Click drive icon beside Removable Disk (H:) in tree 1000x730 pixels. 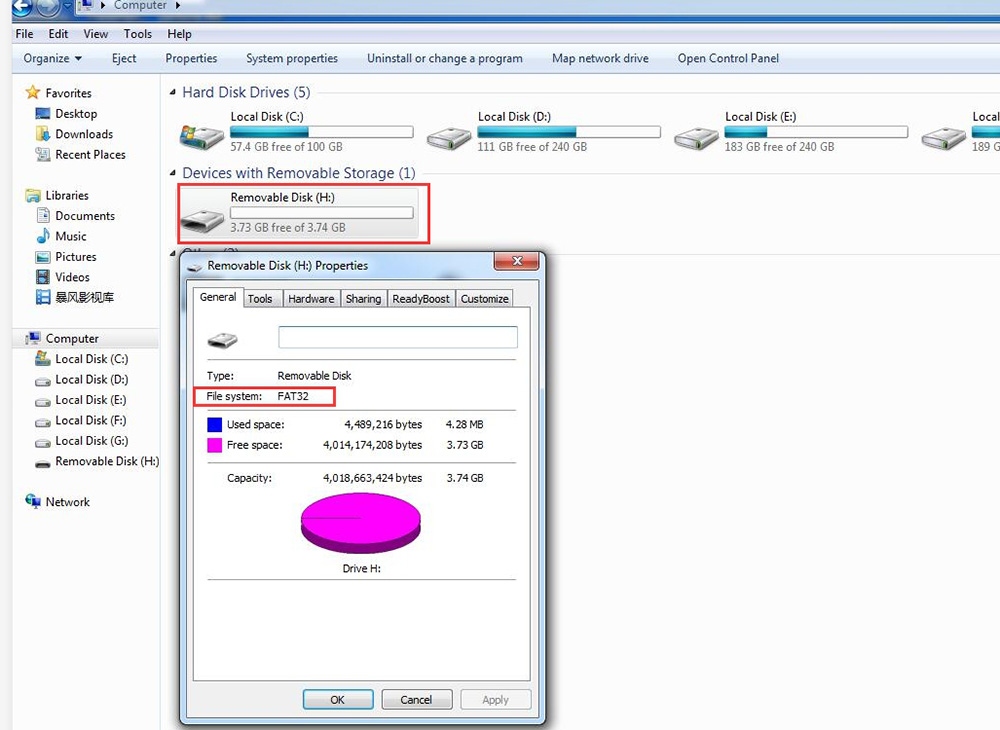click(x=43, y=464)
